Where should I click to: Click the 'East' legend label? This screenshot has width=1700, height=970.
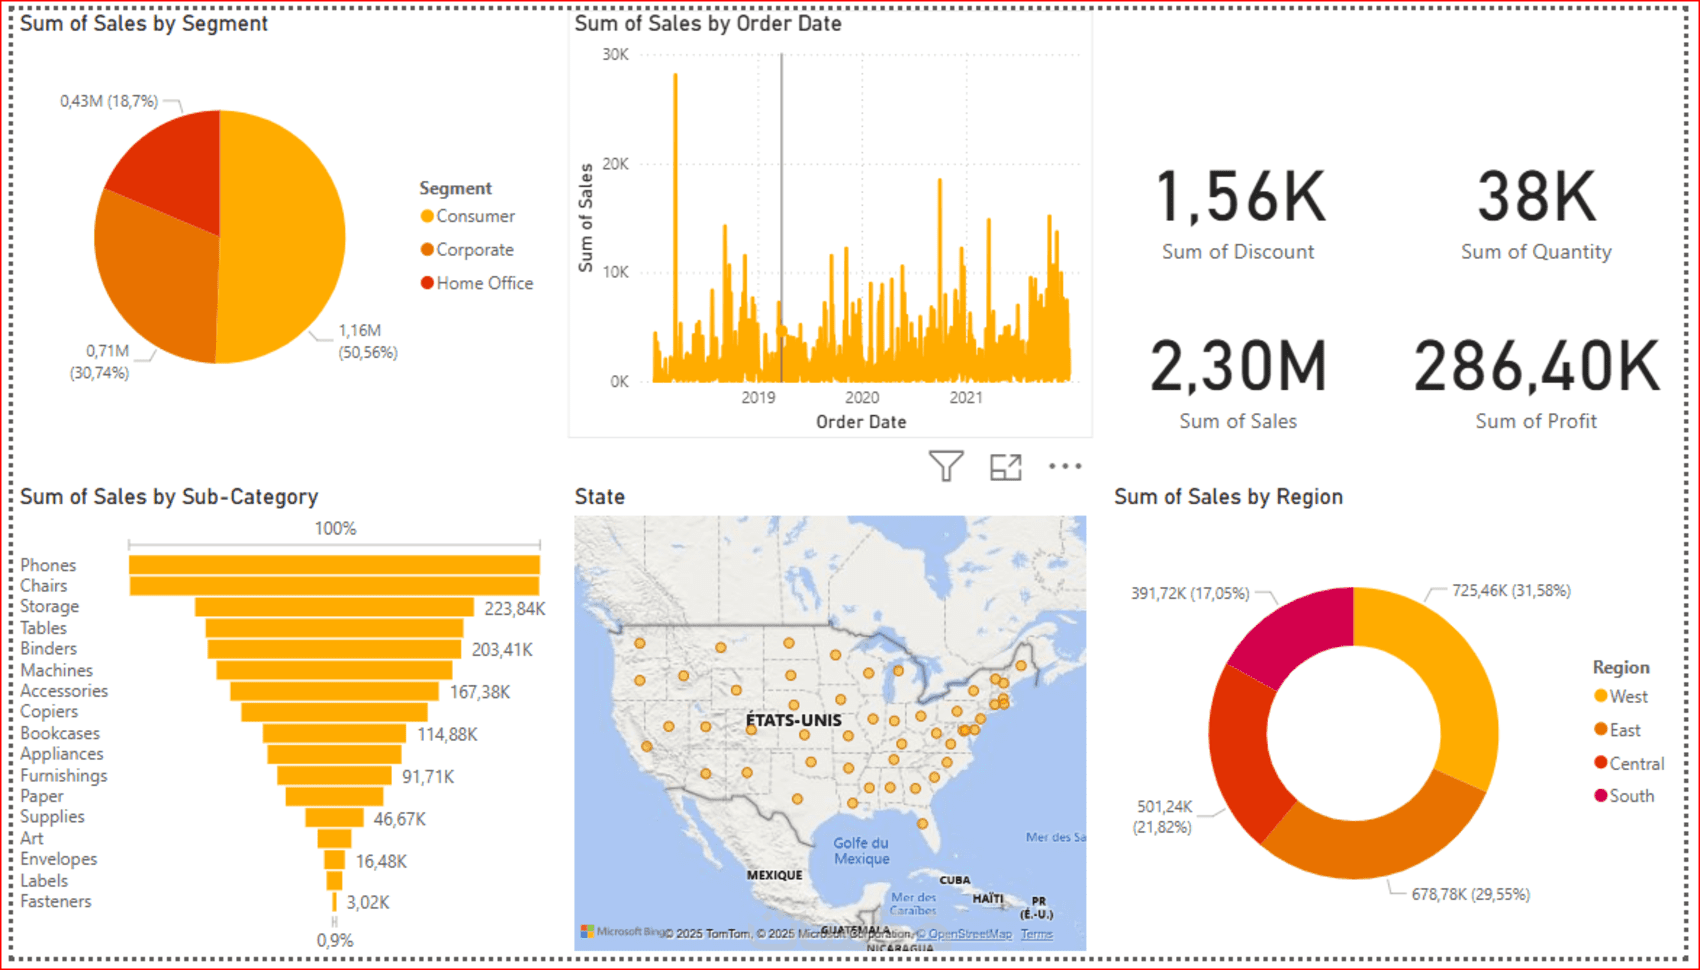click(x=1625, y=730)
